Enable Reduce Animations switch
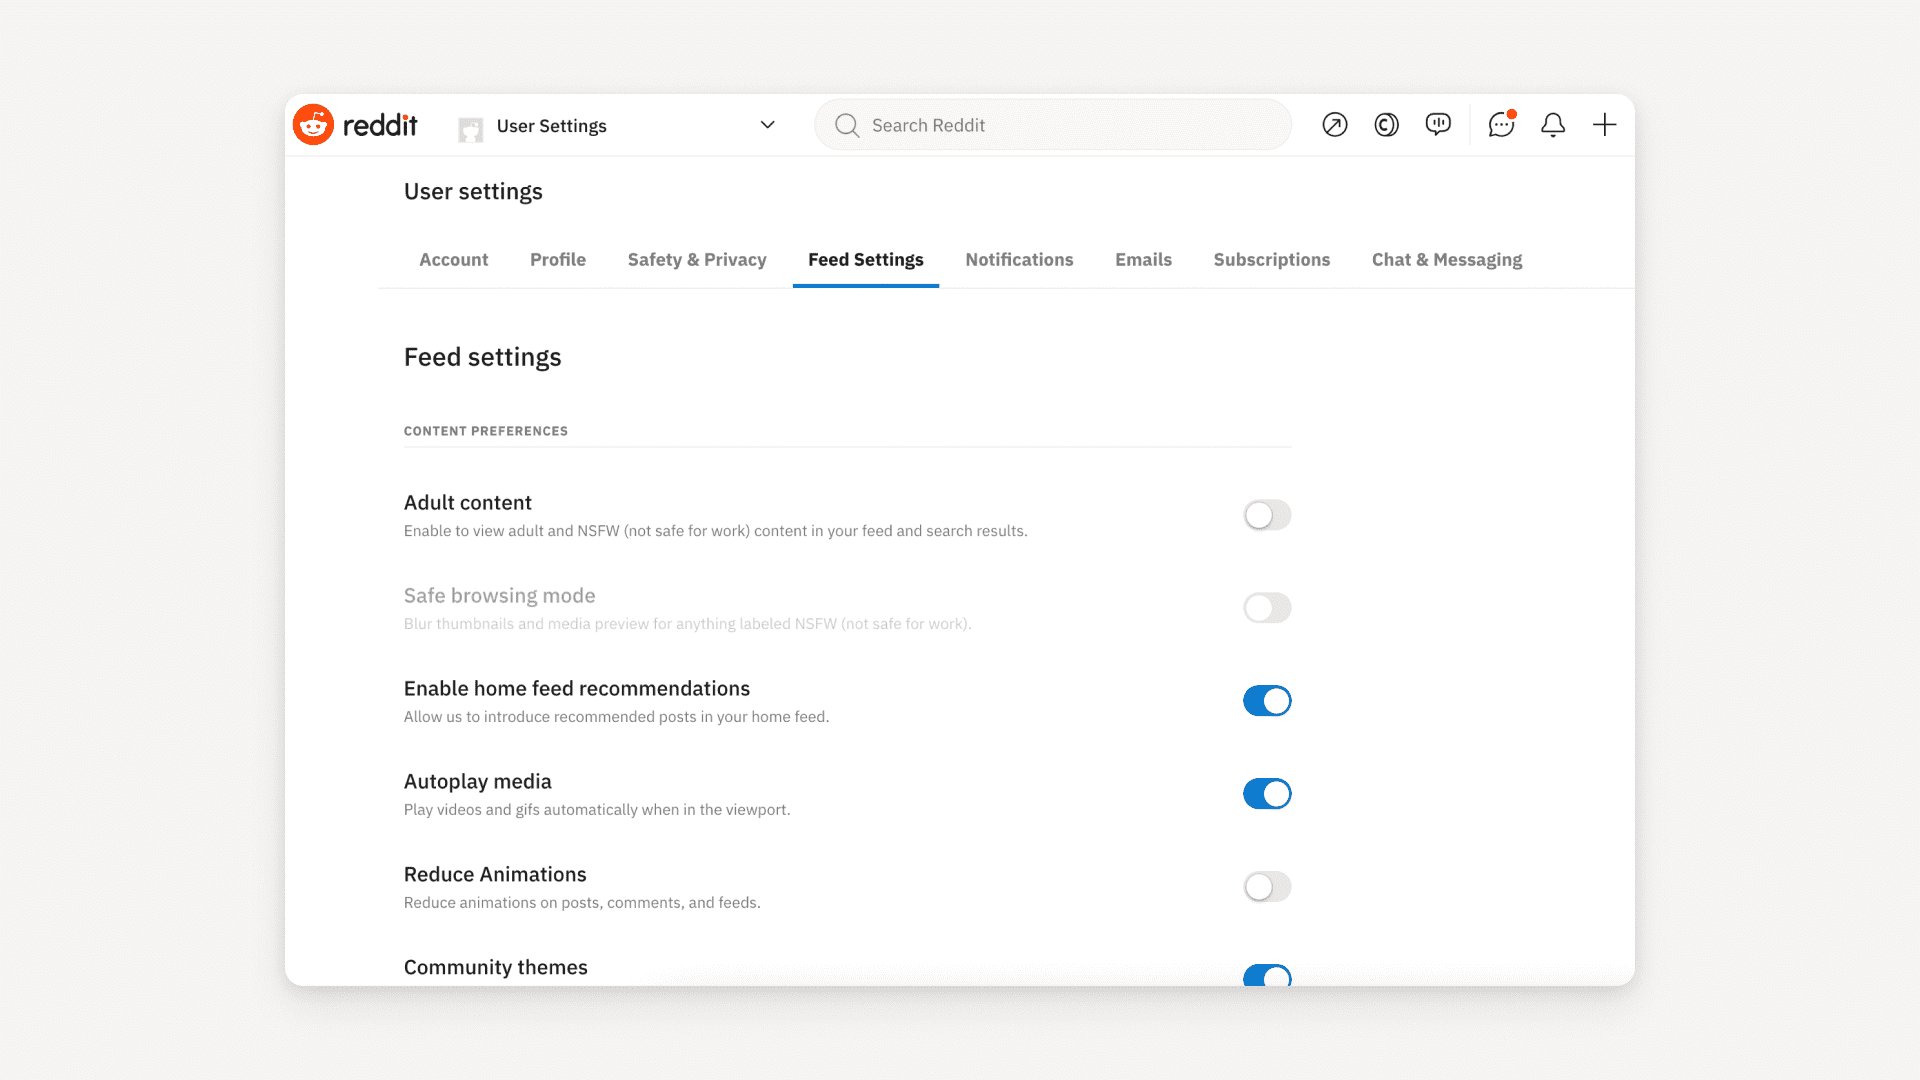Image resolution: width=1920 pixels, height=1080 pixels. (1267, 887)
